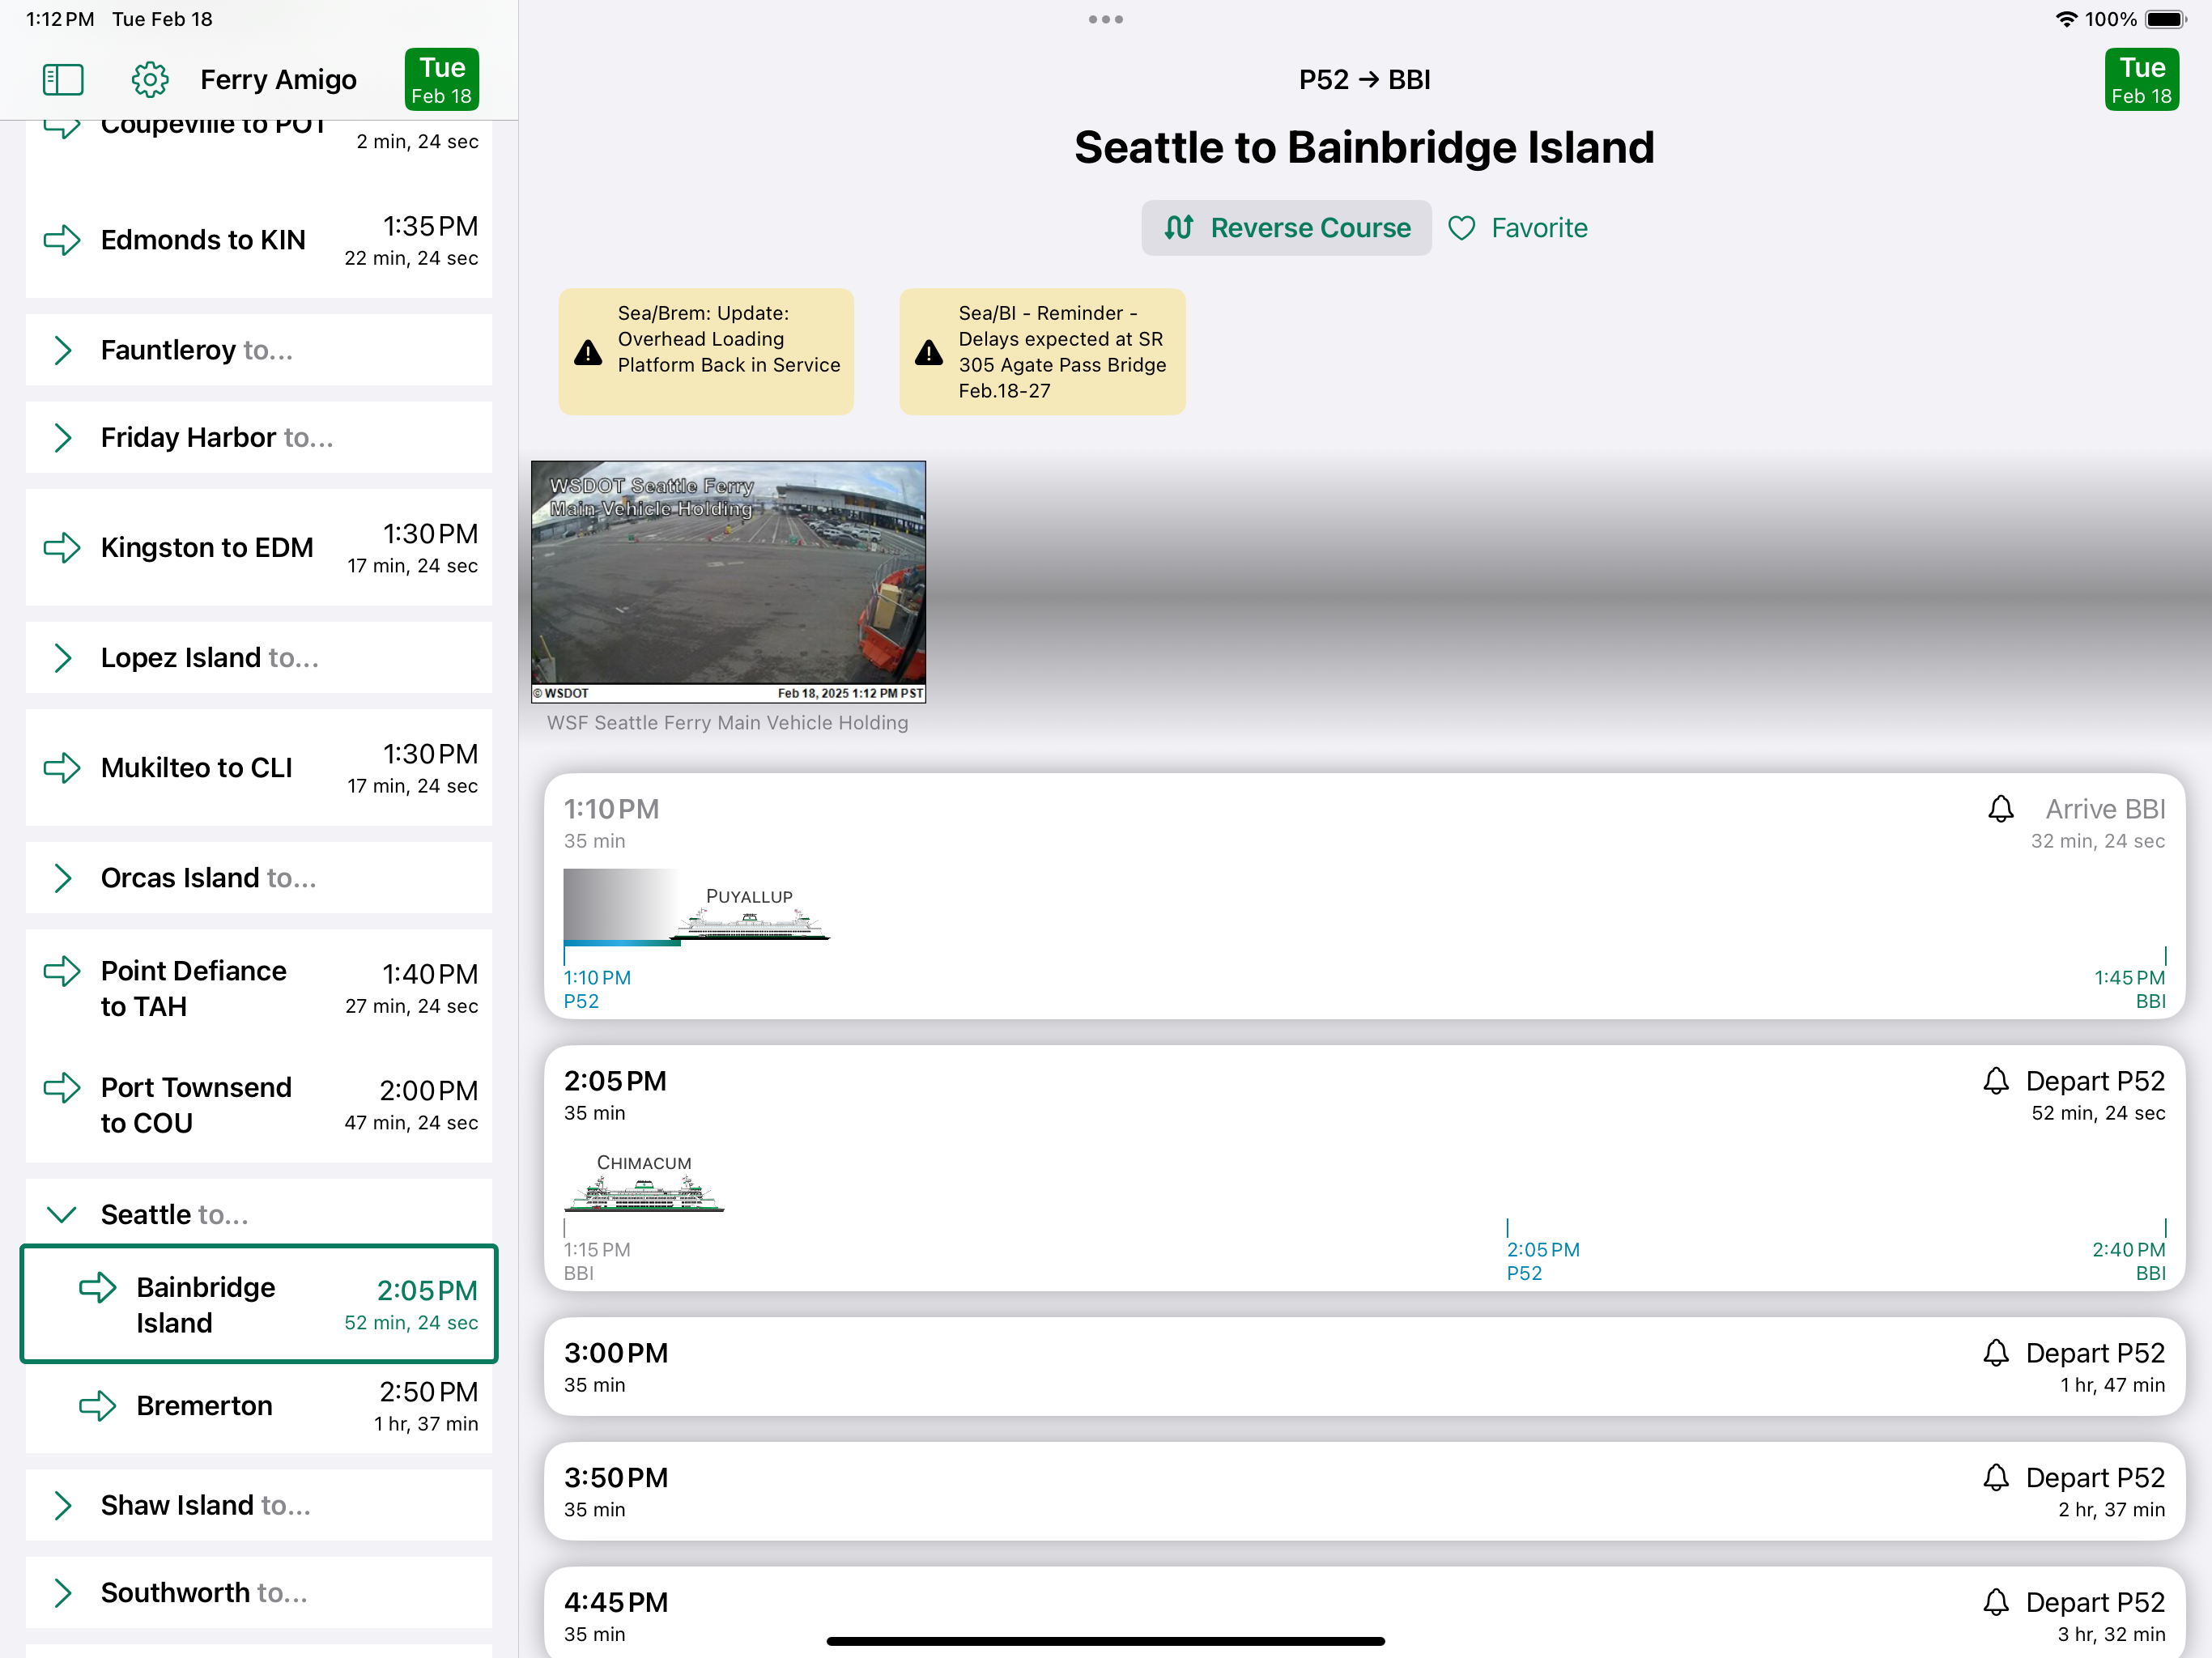Open the Mukilteo to CLI route
This screenshot has width=2212, height=1658.
pyautogui.click(x=259, y=768)
